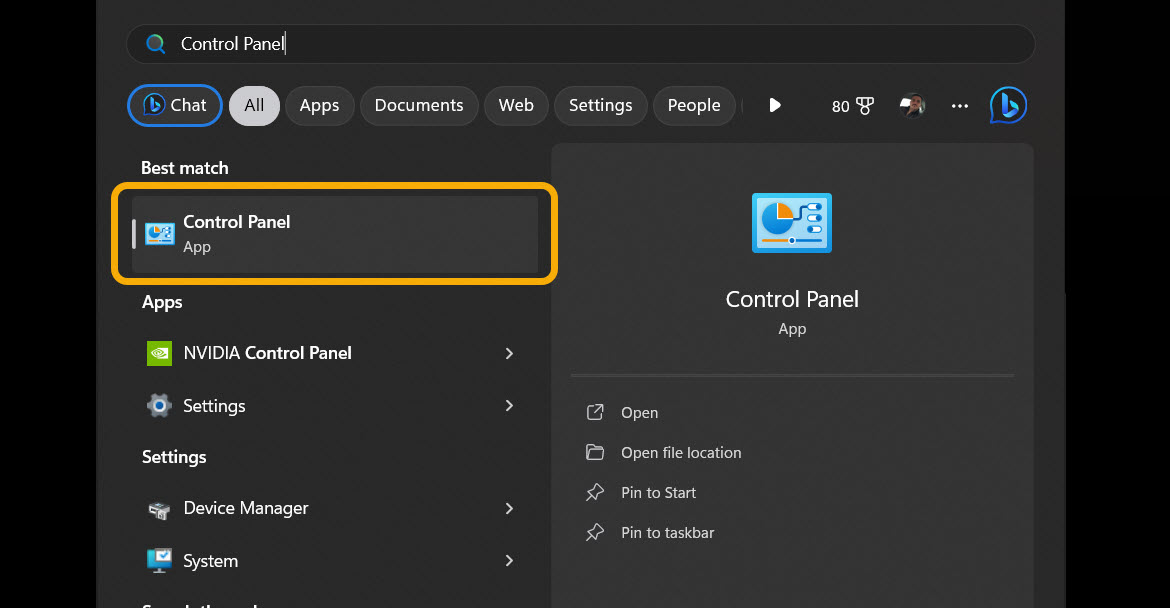Switch to the Documents filter tab
The image size is (1170, 608).
(x=419, y=105)
